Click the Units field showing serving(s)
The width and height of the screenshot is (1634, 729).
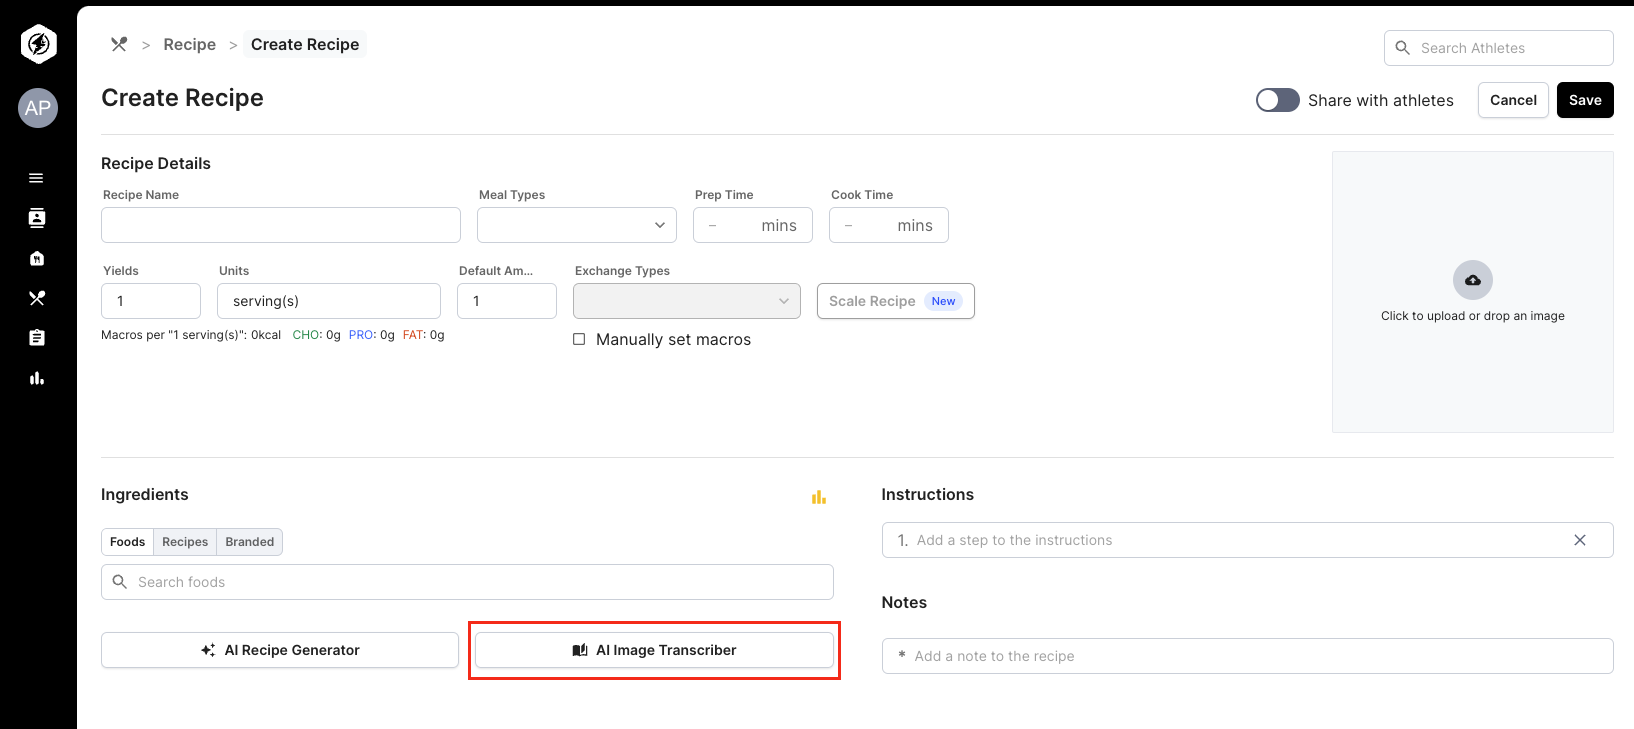point(329,301)
